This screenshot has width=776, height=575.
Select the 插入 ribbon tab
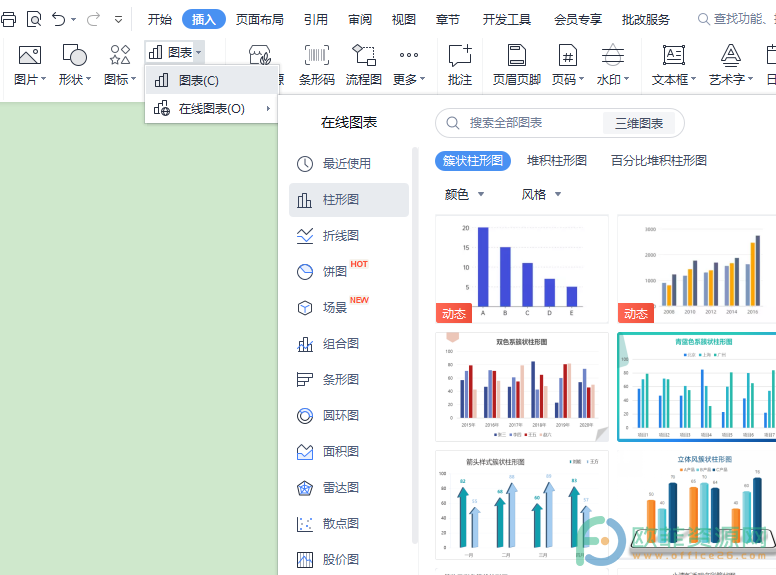pyautogui.click(x=204, y=19)
